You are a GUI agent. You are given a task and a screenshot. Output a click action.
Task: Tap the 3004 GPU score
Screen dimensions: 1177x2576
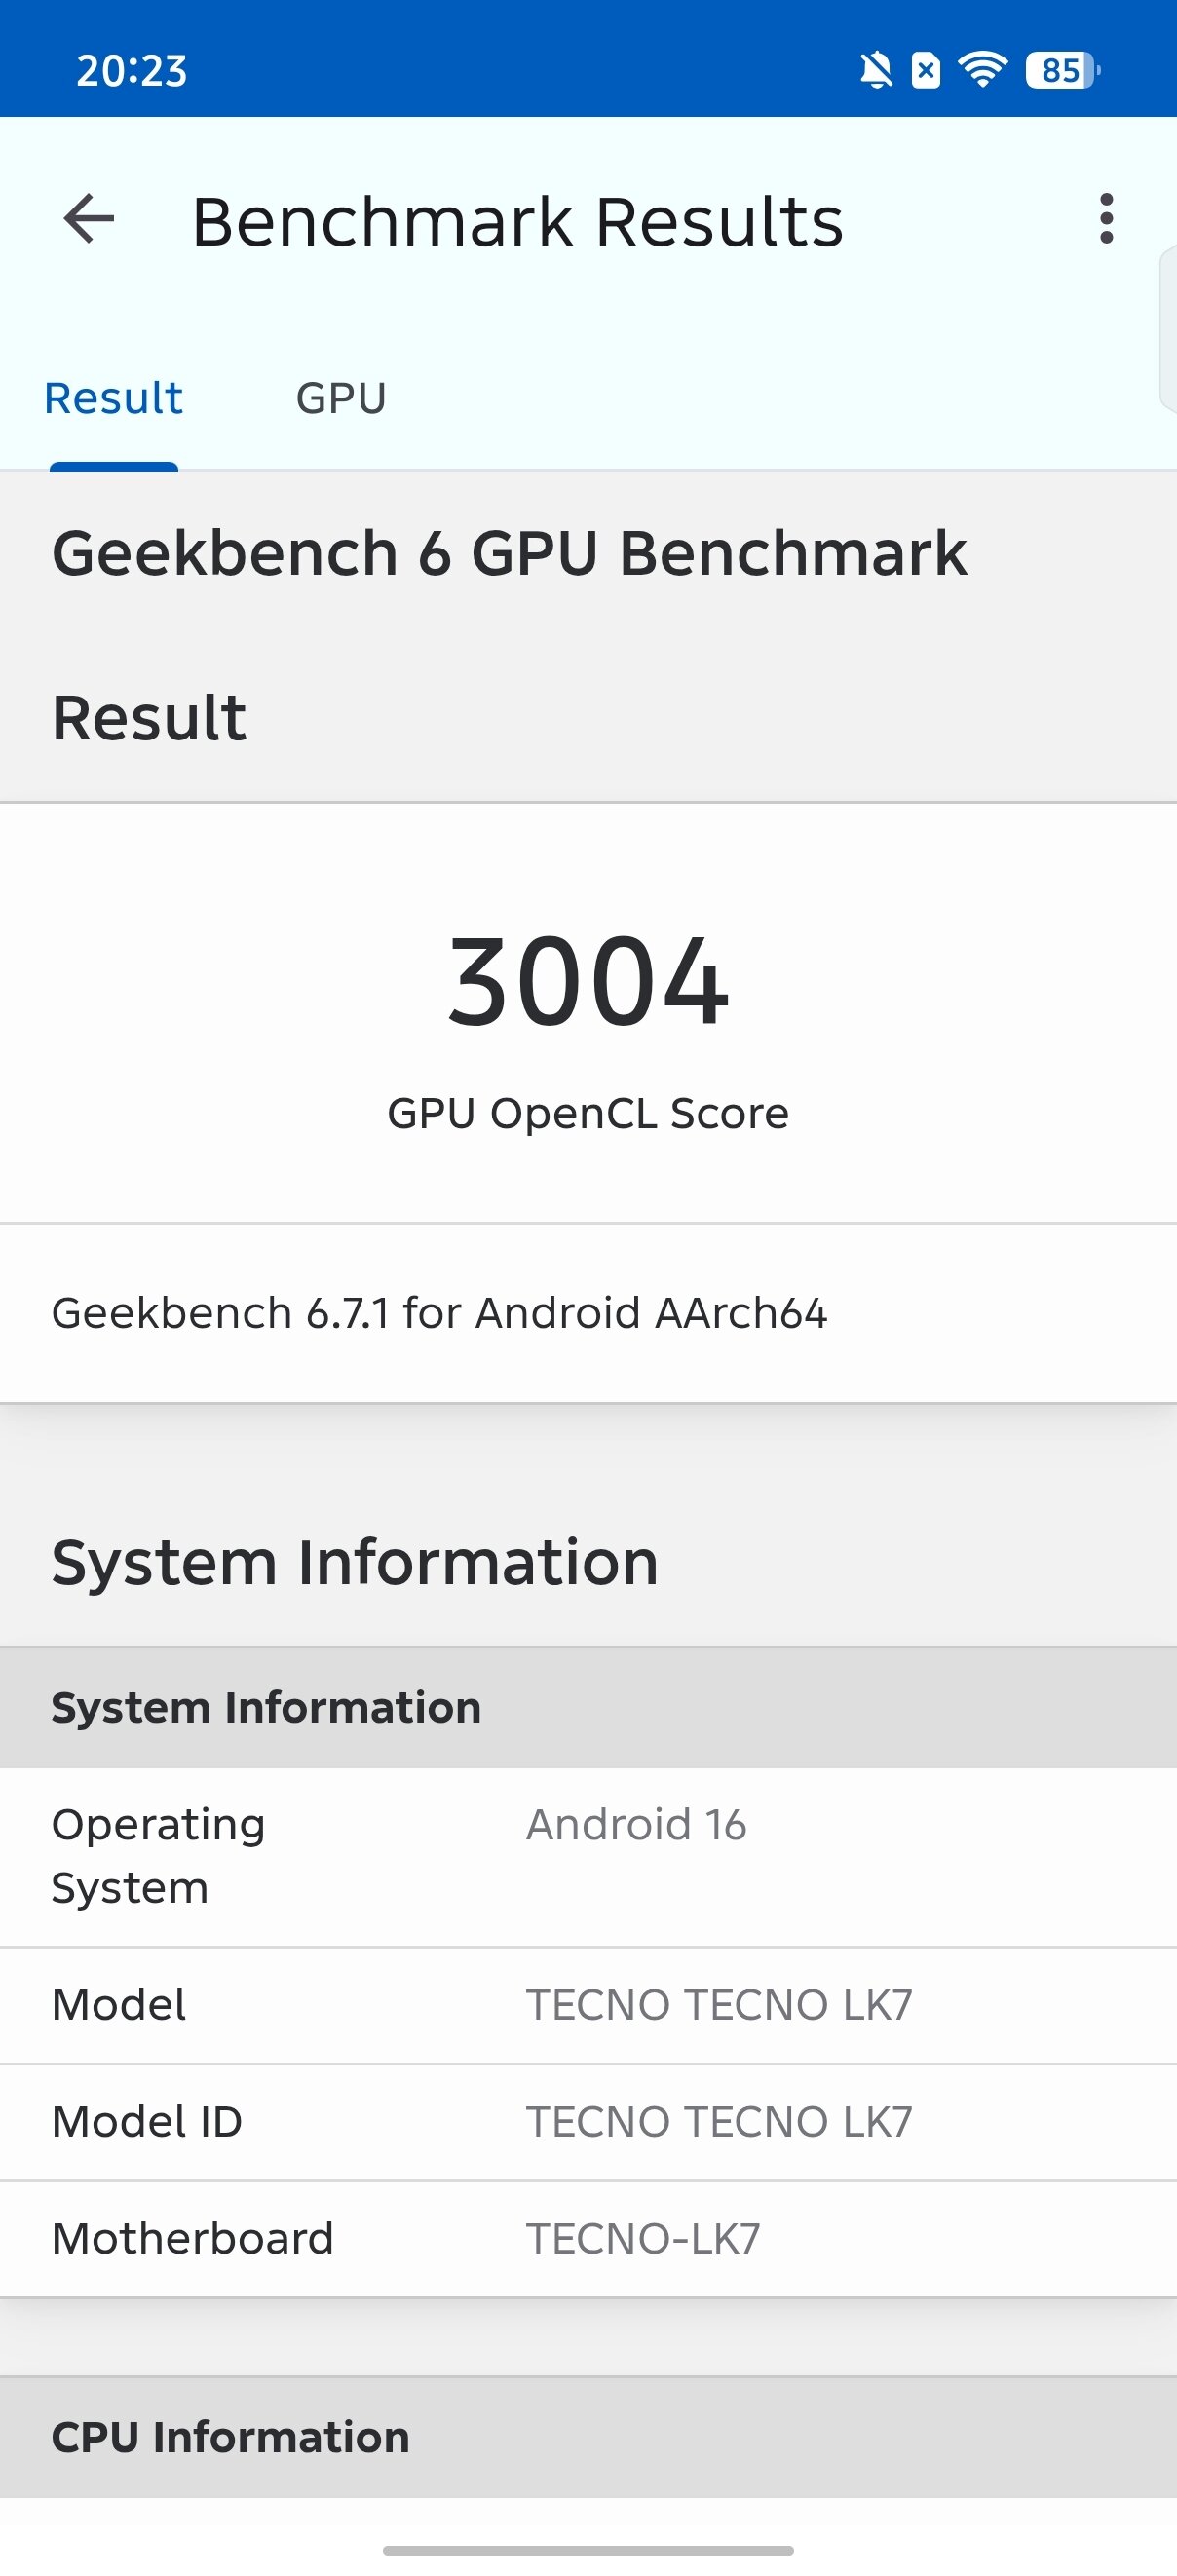point(588,981)
